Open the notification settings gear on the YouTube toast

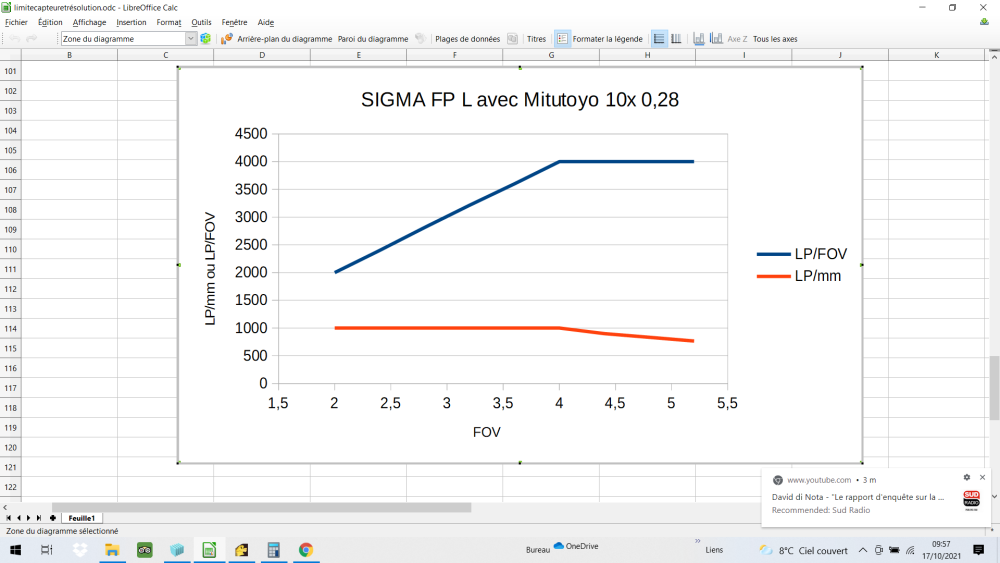(x=967, y=478)
